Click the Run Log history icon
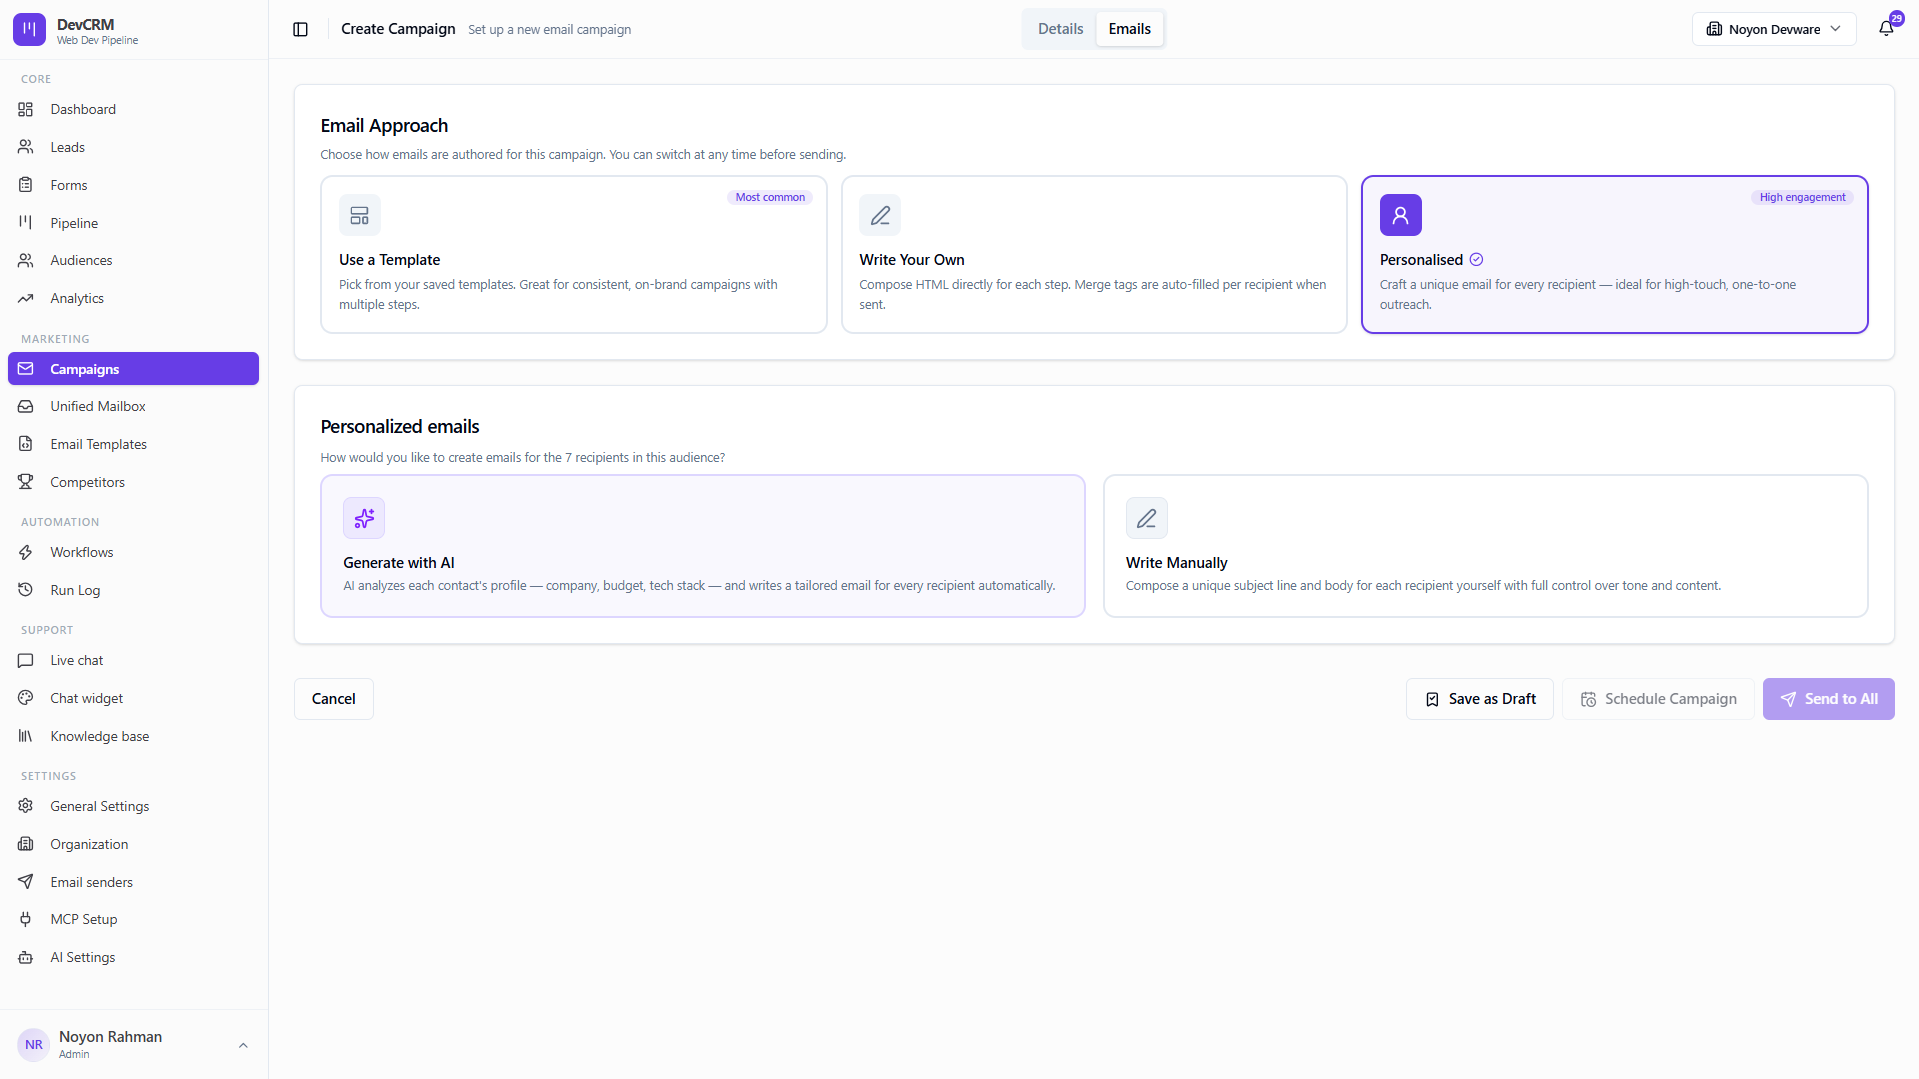This screenshot has width=1919, height=1079. (x=26, y=590)
